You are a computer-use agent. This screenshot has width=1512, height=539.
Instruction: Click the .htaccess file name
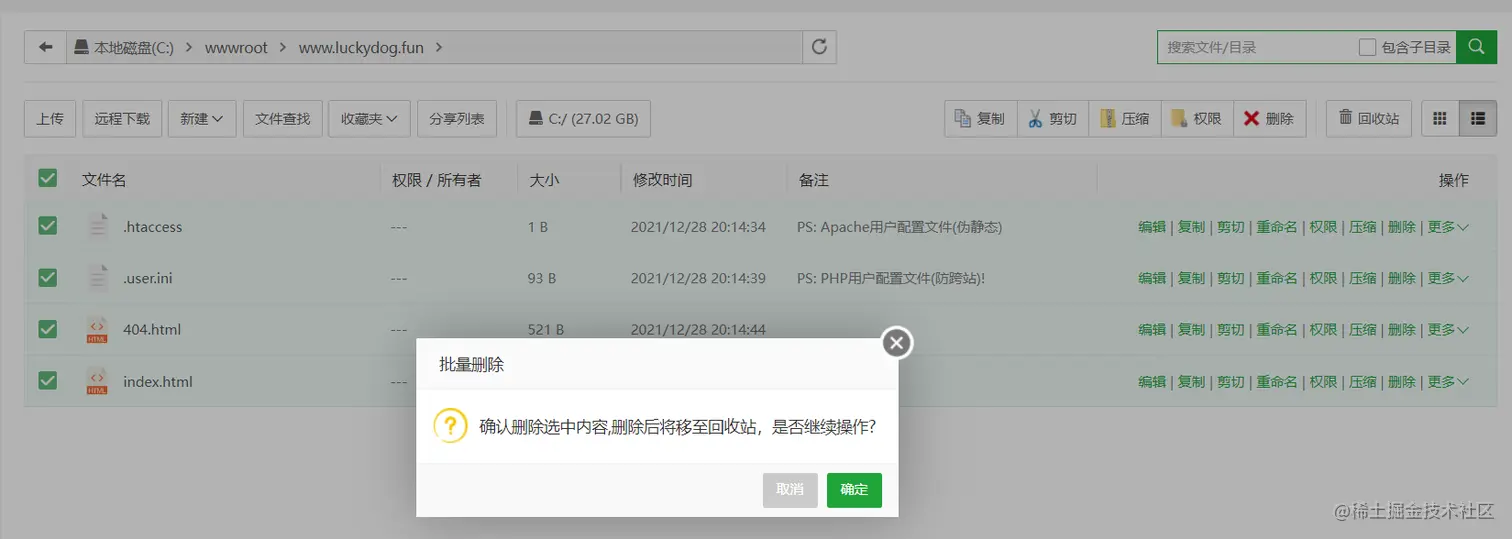(153, 227)
